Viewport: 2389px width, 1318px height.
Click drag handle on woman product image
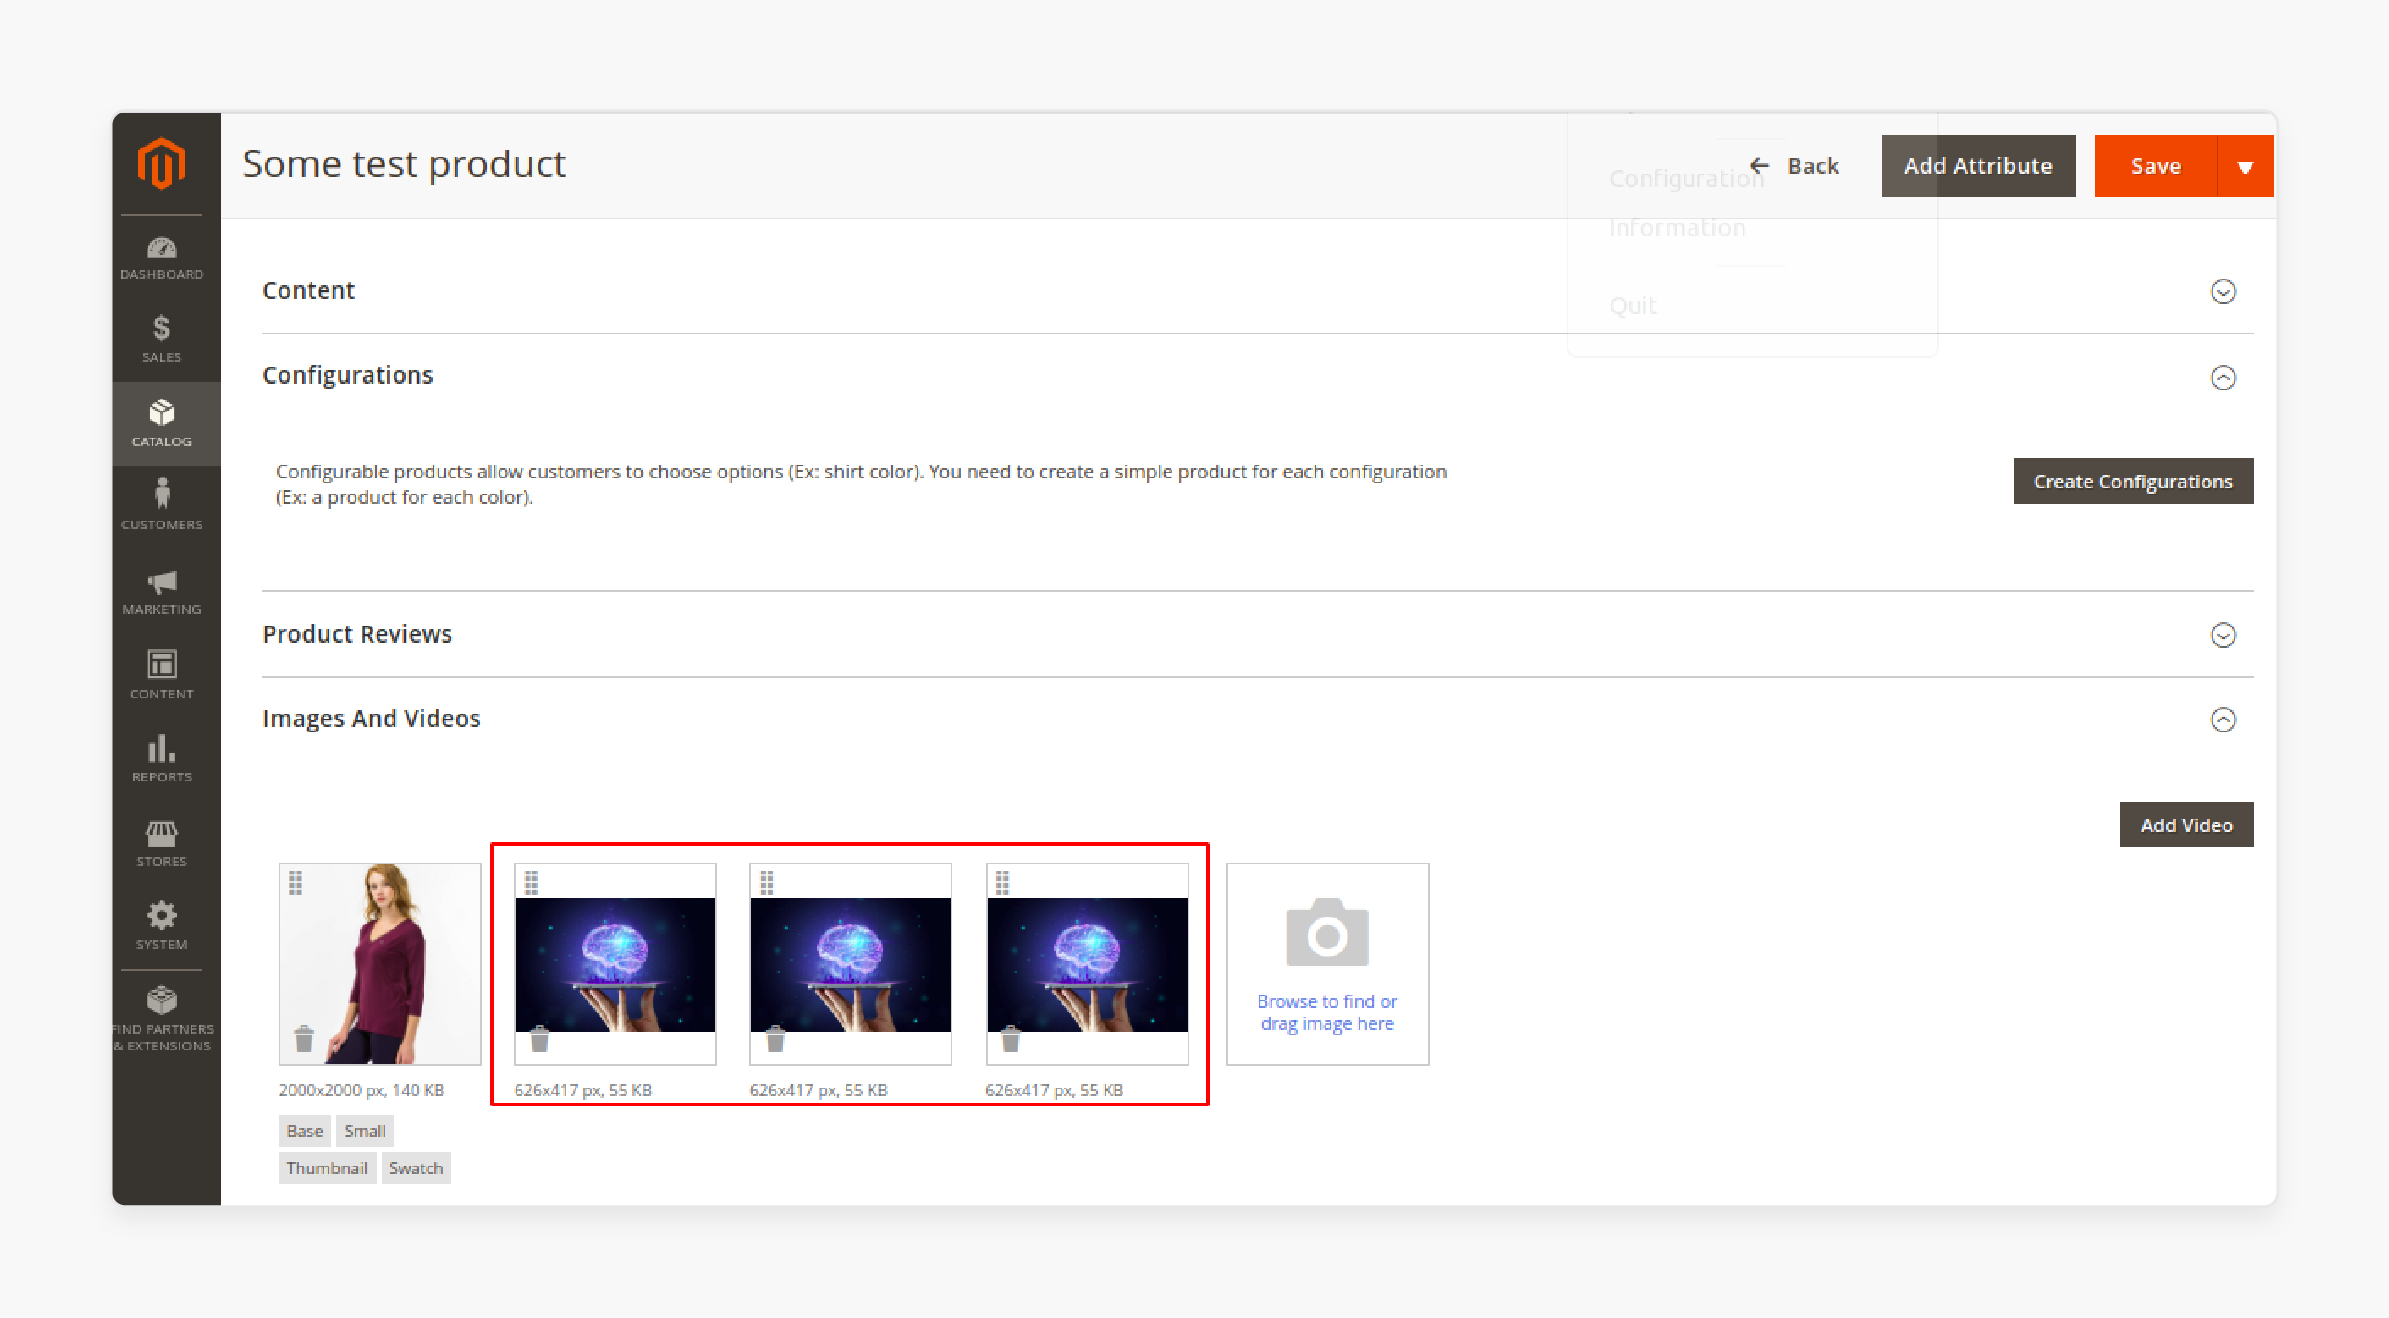point(296,883)
